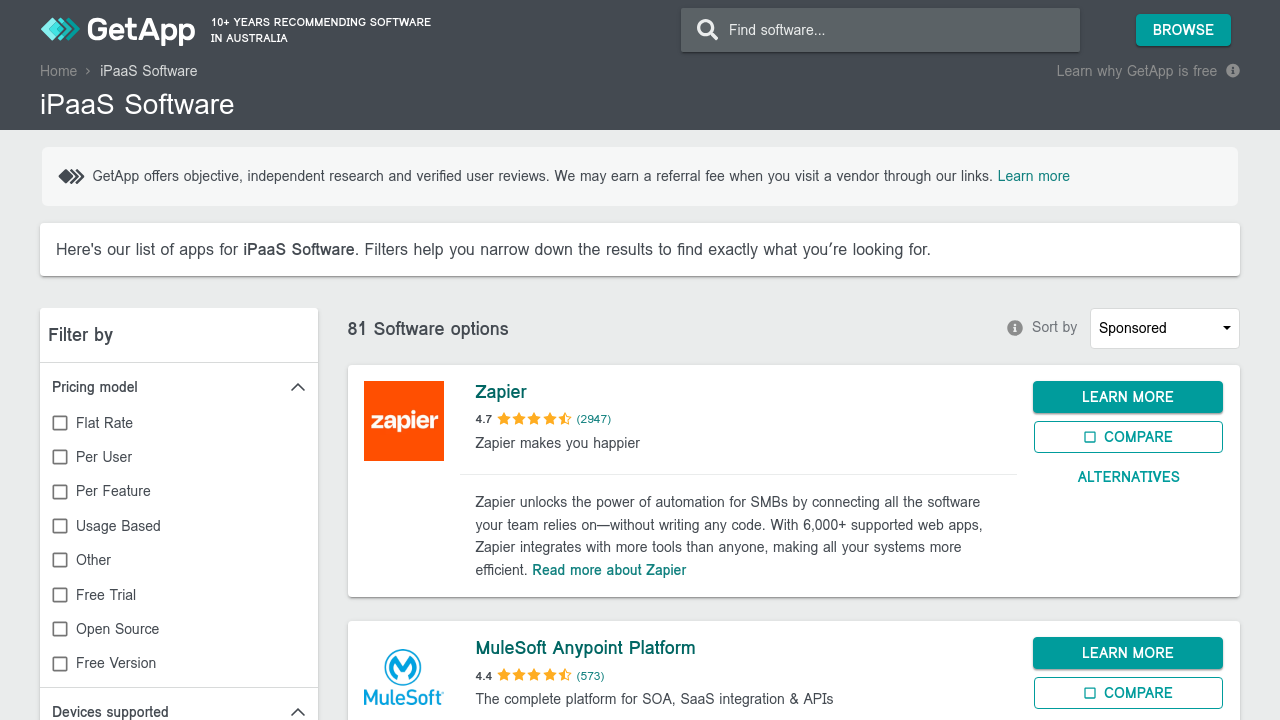Click Learn More button for Zapier

point(1127,397)
